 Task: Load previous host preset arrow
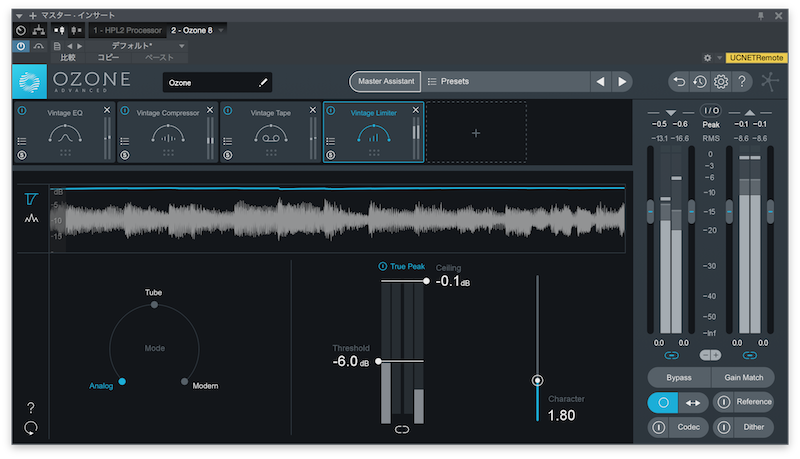70,46
